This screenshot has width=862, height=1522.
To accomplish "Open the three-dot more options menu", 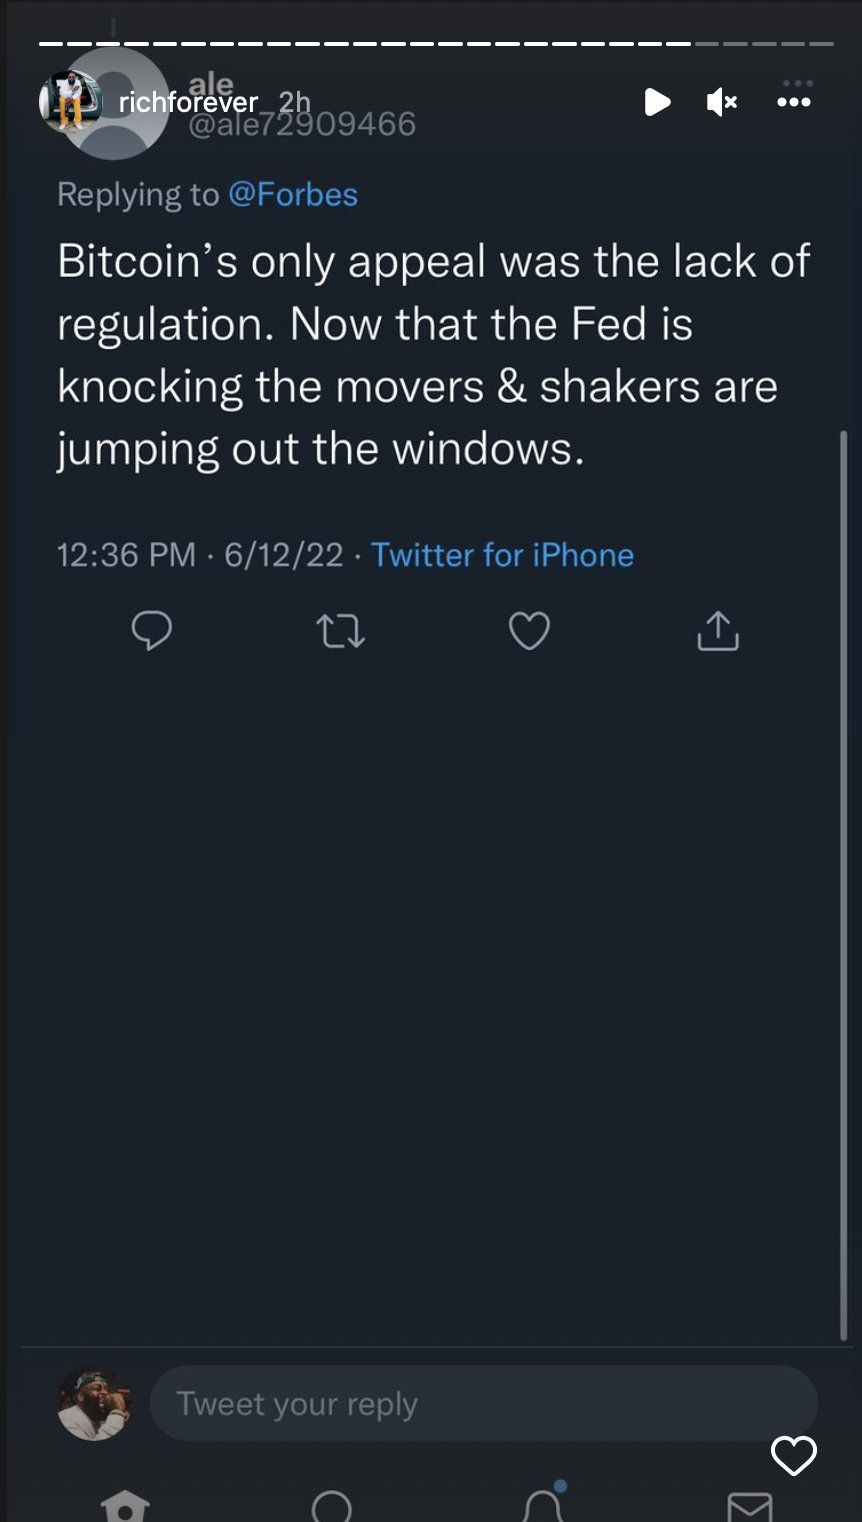I will click(x=794, y=102).
